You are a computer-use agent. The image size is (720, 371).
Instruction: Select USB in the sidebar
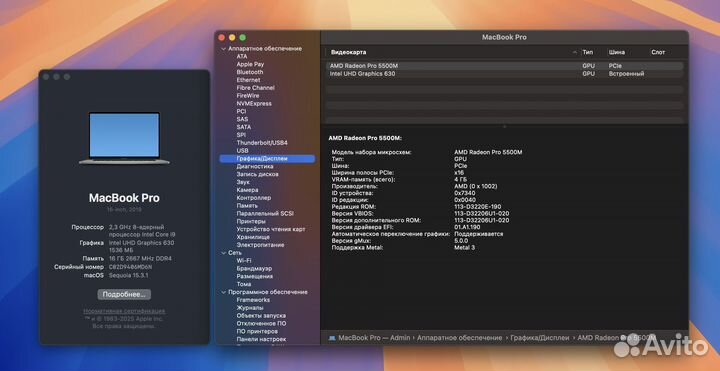tap(242, 151)
